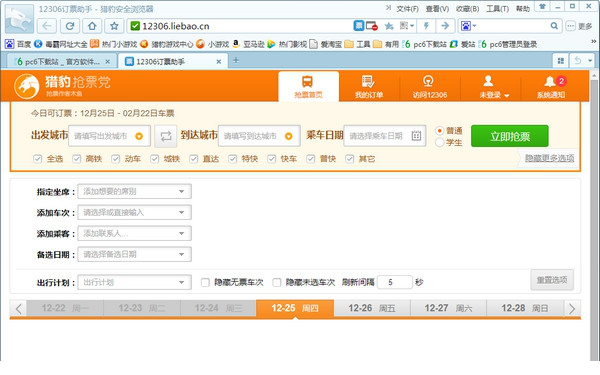Screen dimensions: 600x375
Task: Open the Baidu search engine selector
Action: [x=468, y=26]
